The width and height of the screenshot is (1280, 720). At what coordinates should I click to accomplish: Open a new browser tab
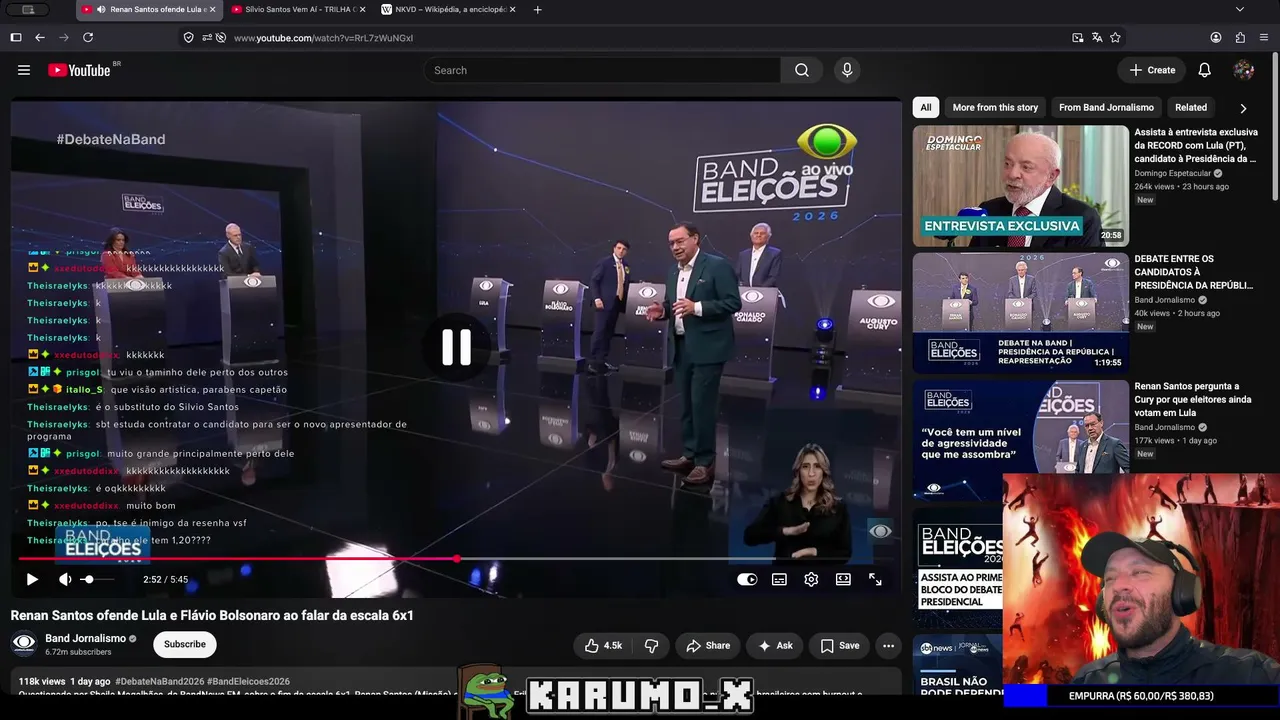coord(537,9)
